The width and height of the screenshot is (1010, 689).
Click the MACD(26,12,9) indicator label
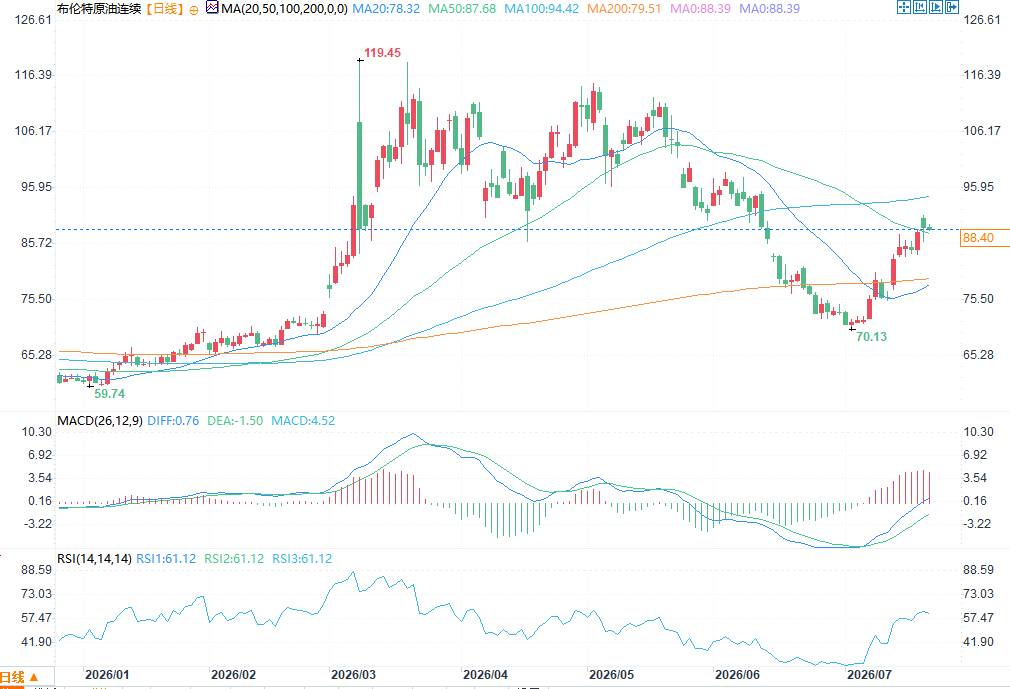pyautogui.click(x=100, y=420)
